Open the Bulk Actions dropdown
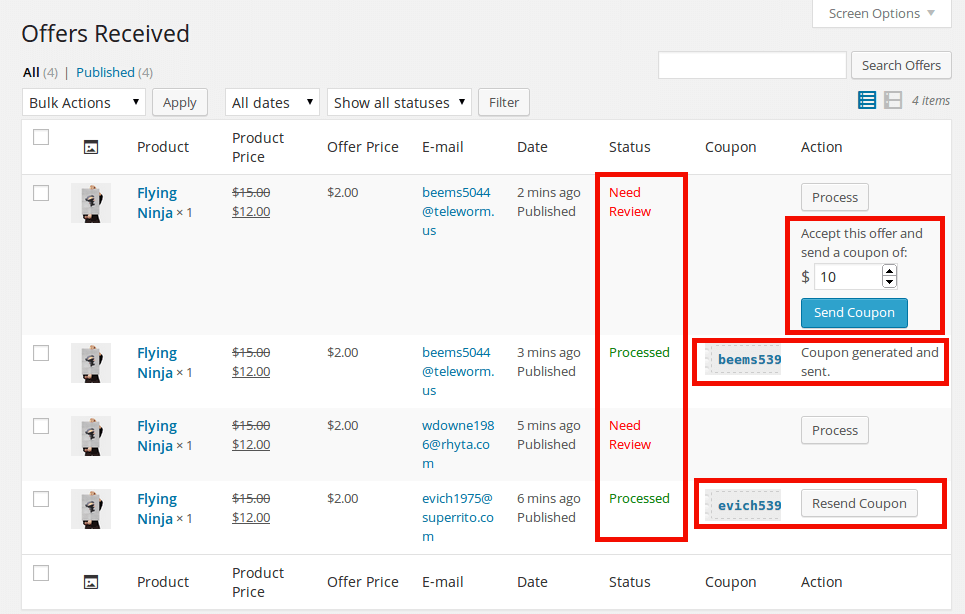The height and width of the screenshot is (614, 965). coord(83,102)
